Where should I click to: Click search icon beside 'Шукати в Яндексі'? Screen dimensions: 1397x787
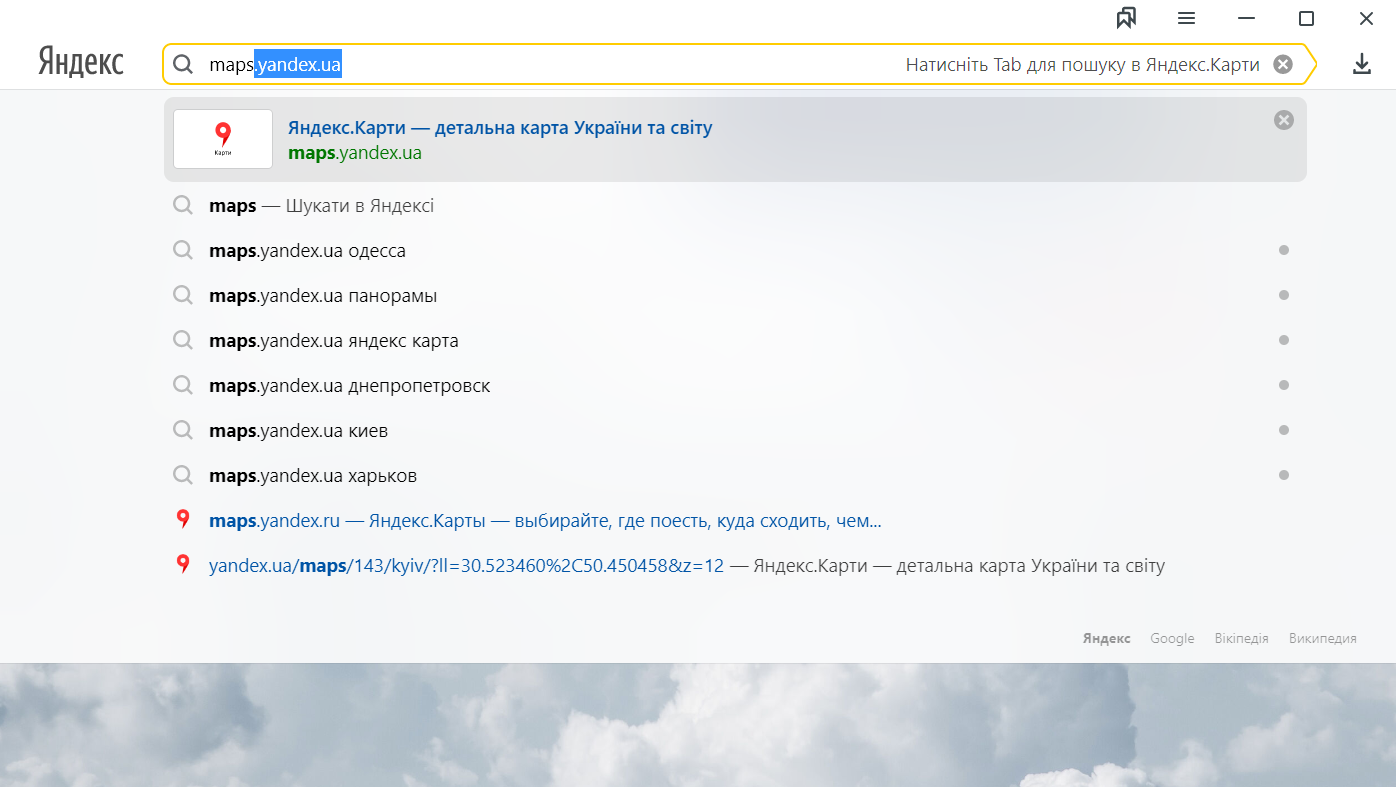(183, 205)
